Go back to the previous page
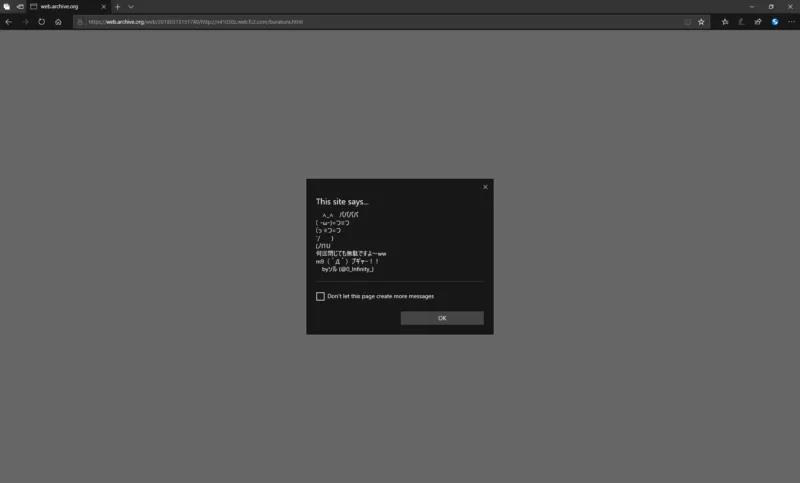The width and height of the screenshot is (800, 483). pos(9,21)
